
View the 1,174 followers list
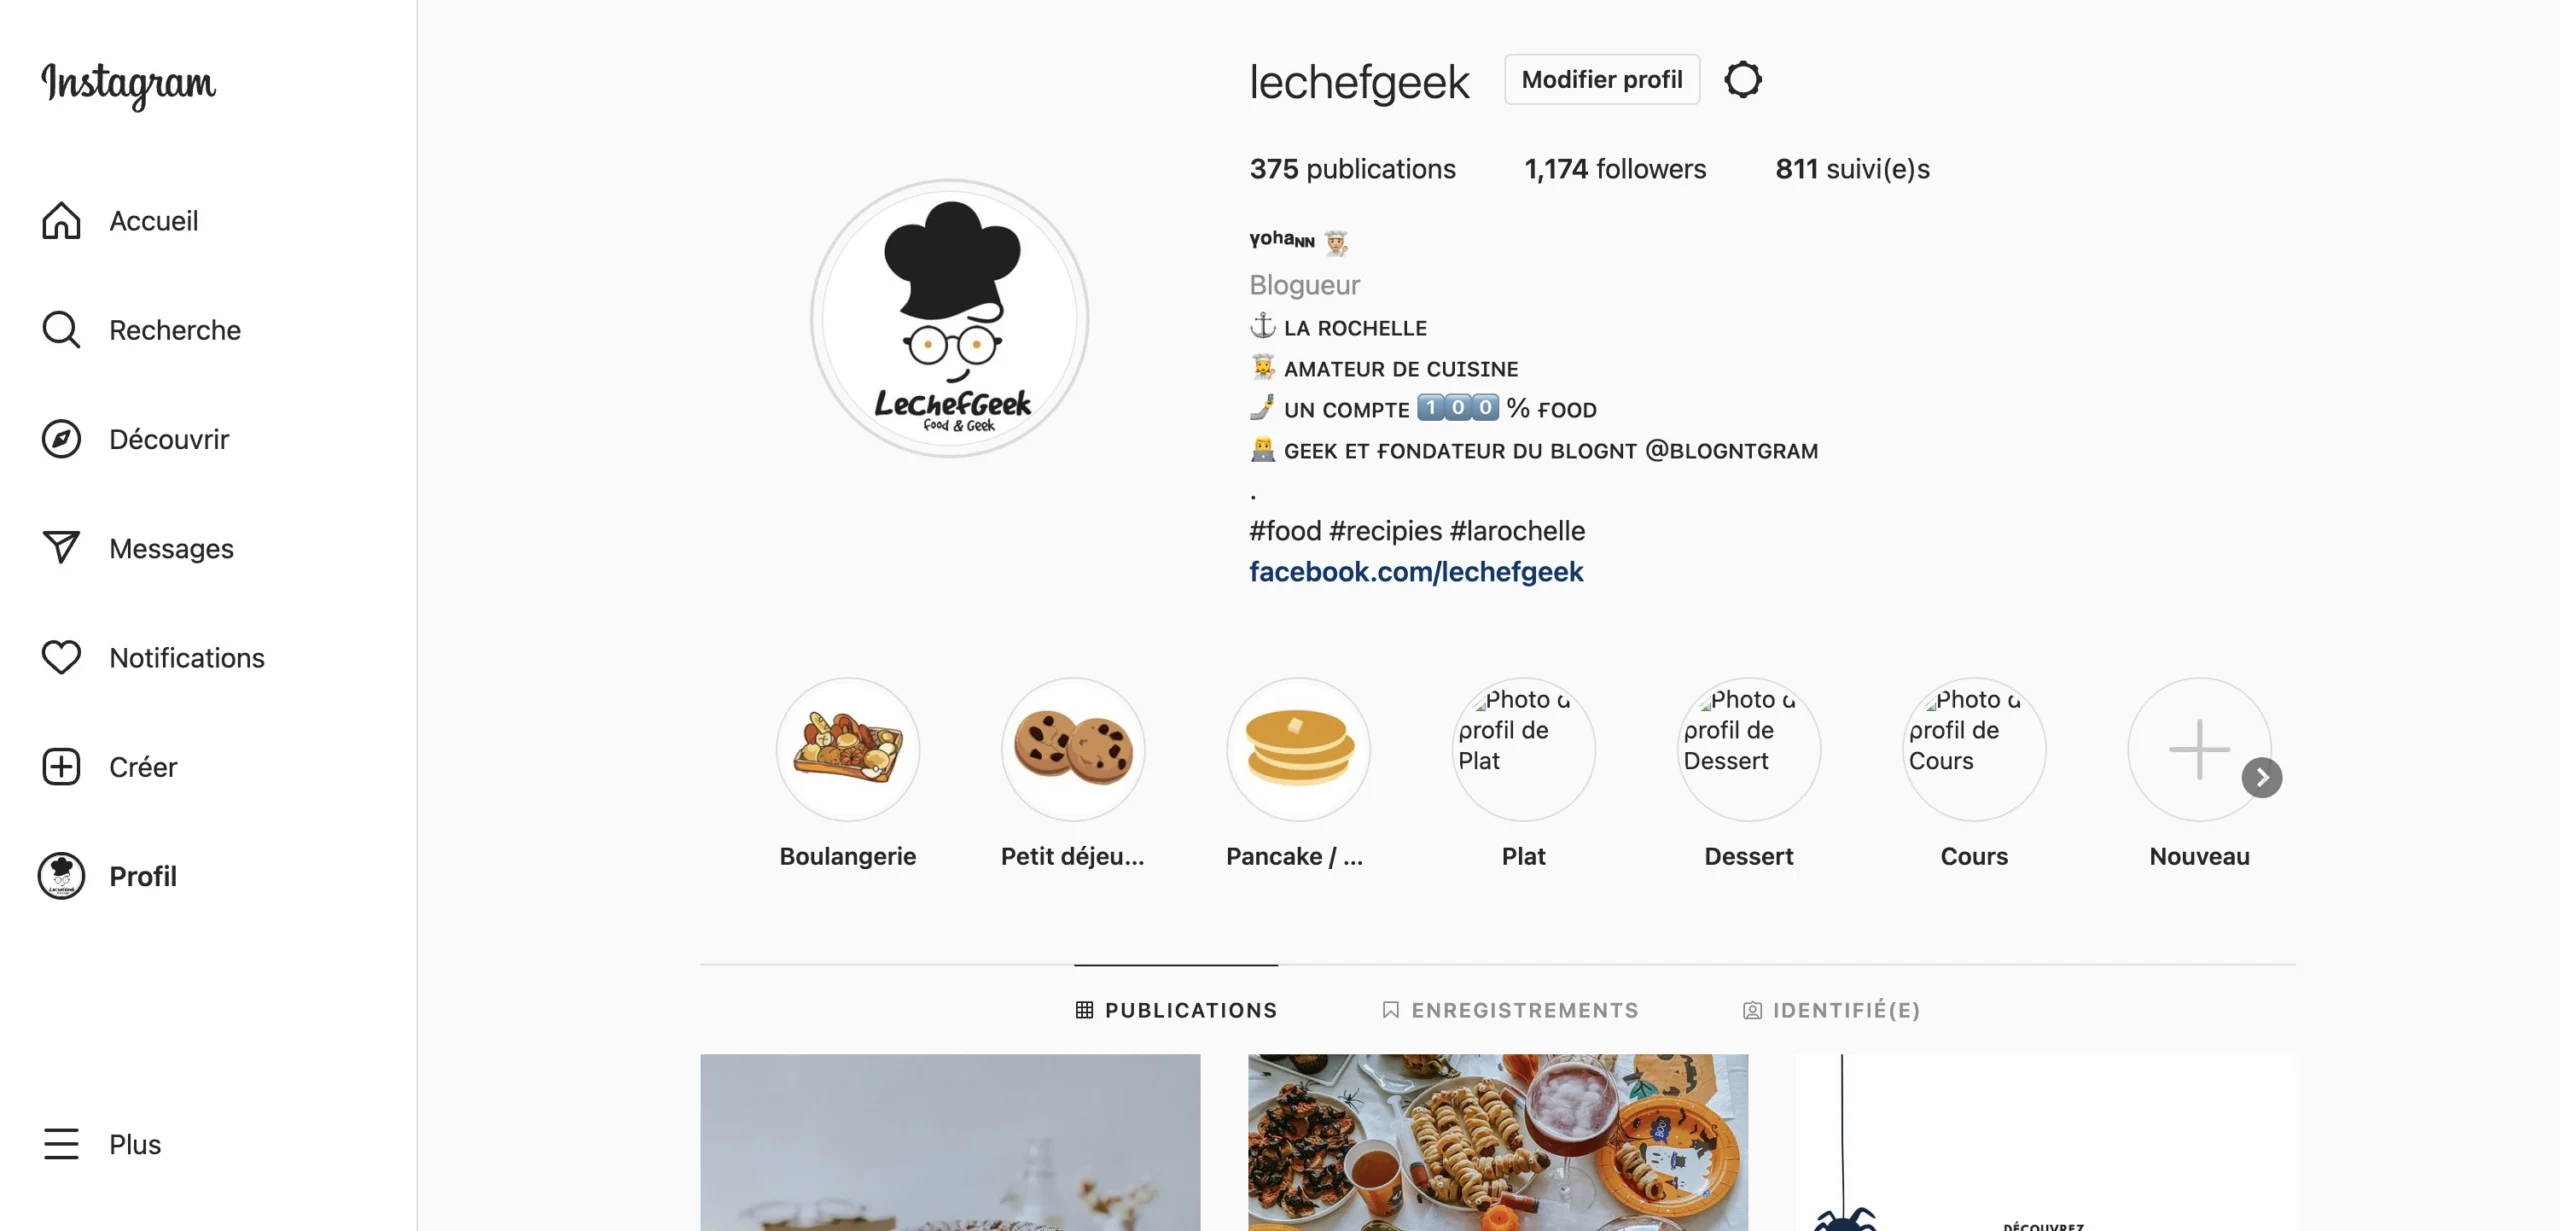[x=1615, y=169]
